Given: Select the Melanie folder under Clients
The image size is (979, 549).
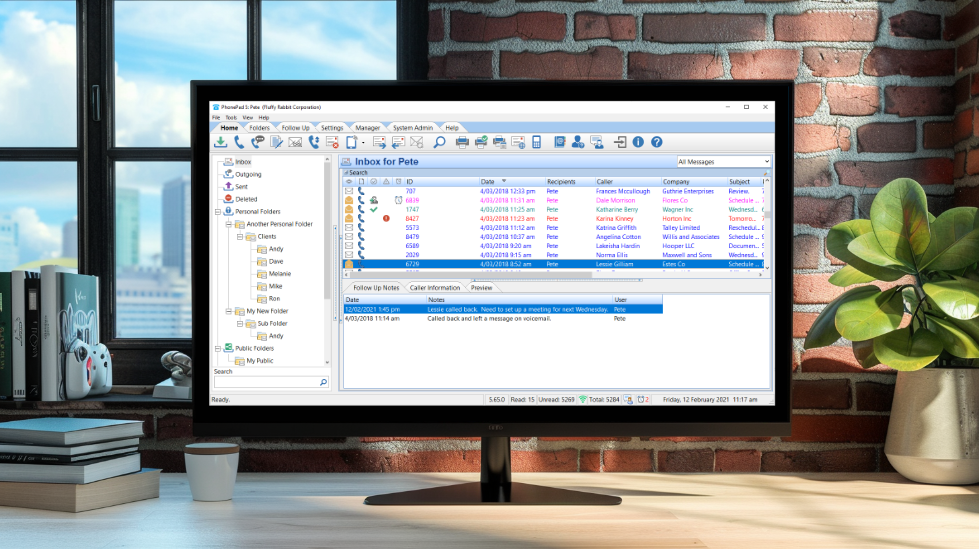Looking at the screenshot, I should pos(280,274).
